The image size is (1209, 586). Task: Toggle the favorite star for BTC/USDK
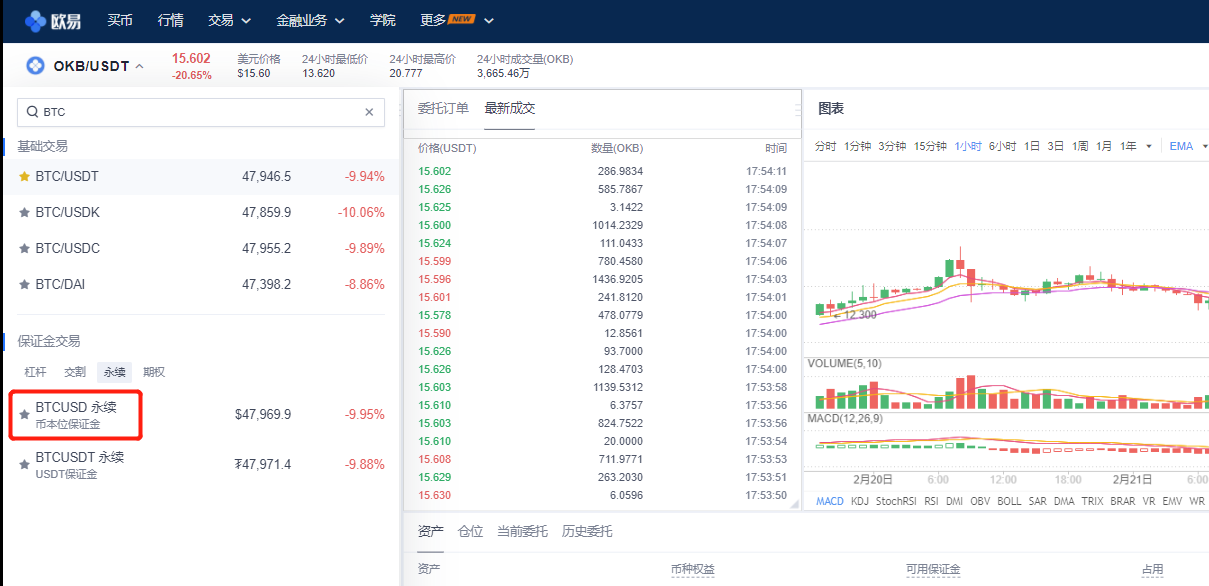coord(25,212)
